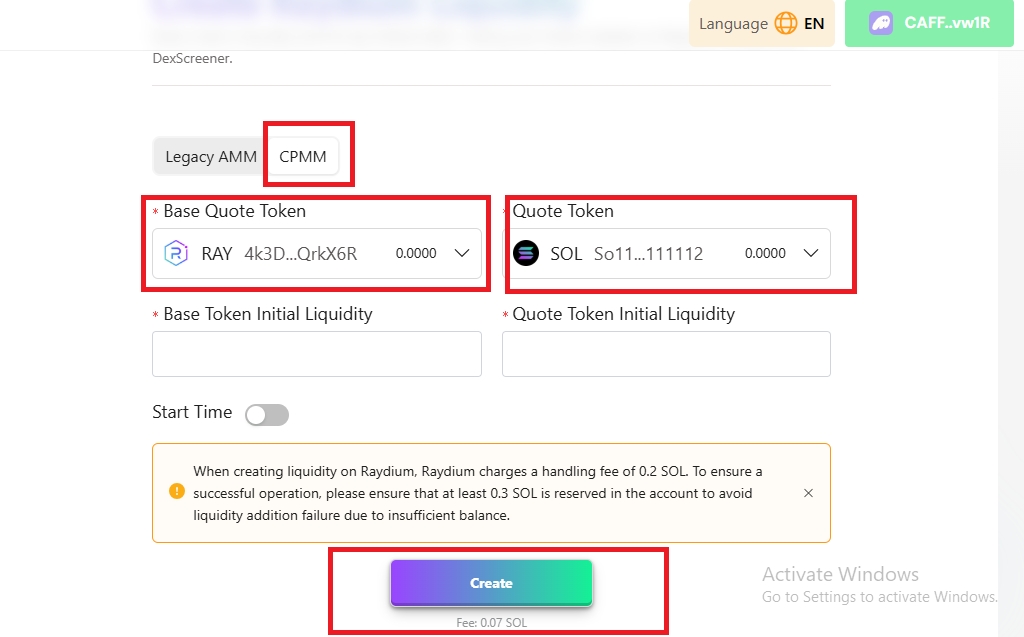Click the orange warning icon in notice

177,491
